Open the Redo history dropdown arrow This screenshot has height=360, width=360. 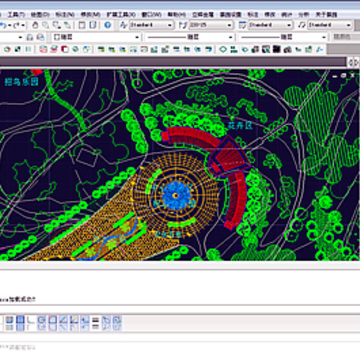tap(23, 25)
